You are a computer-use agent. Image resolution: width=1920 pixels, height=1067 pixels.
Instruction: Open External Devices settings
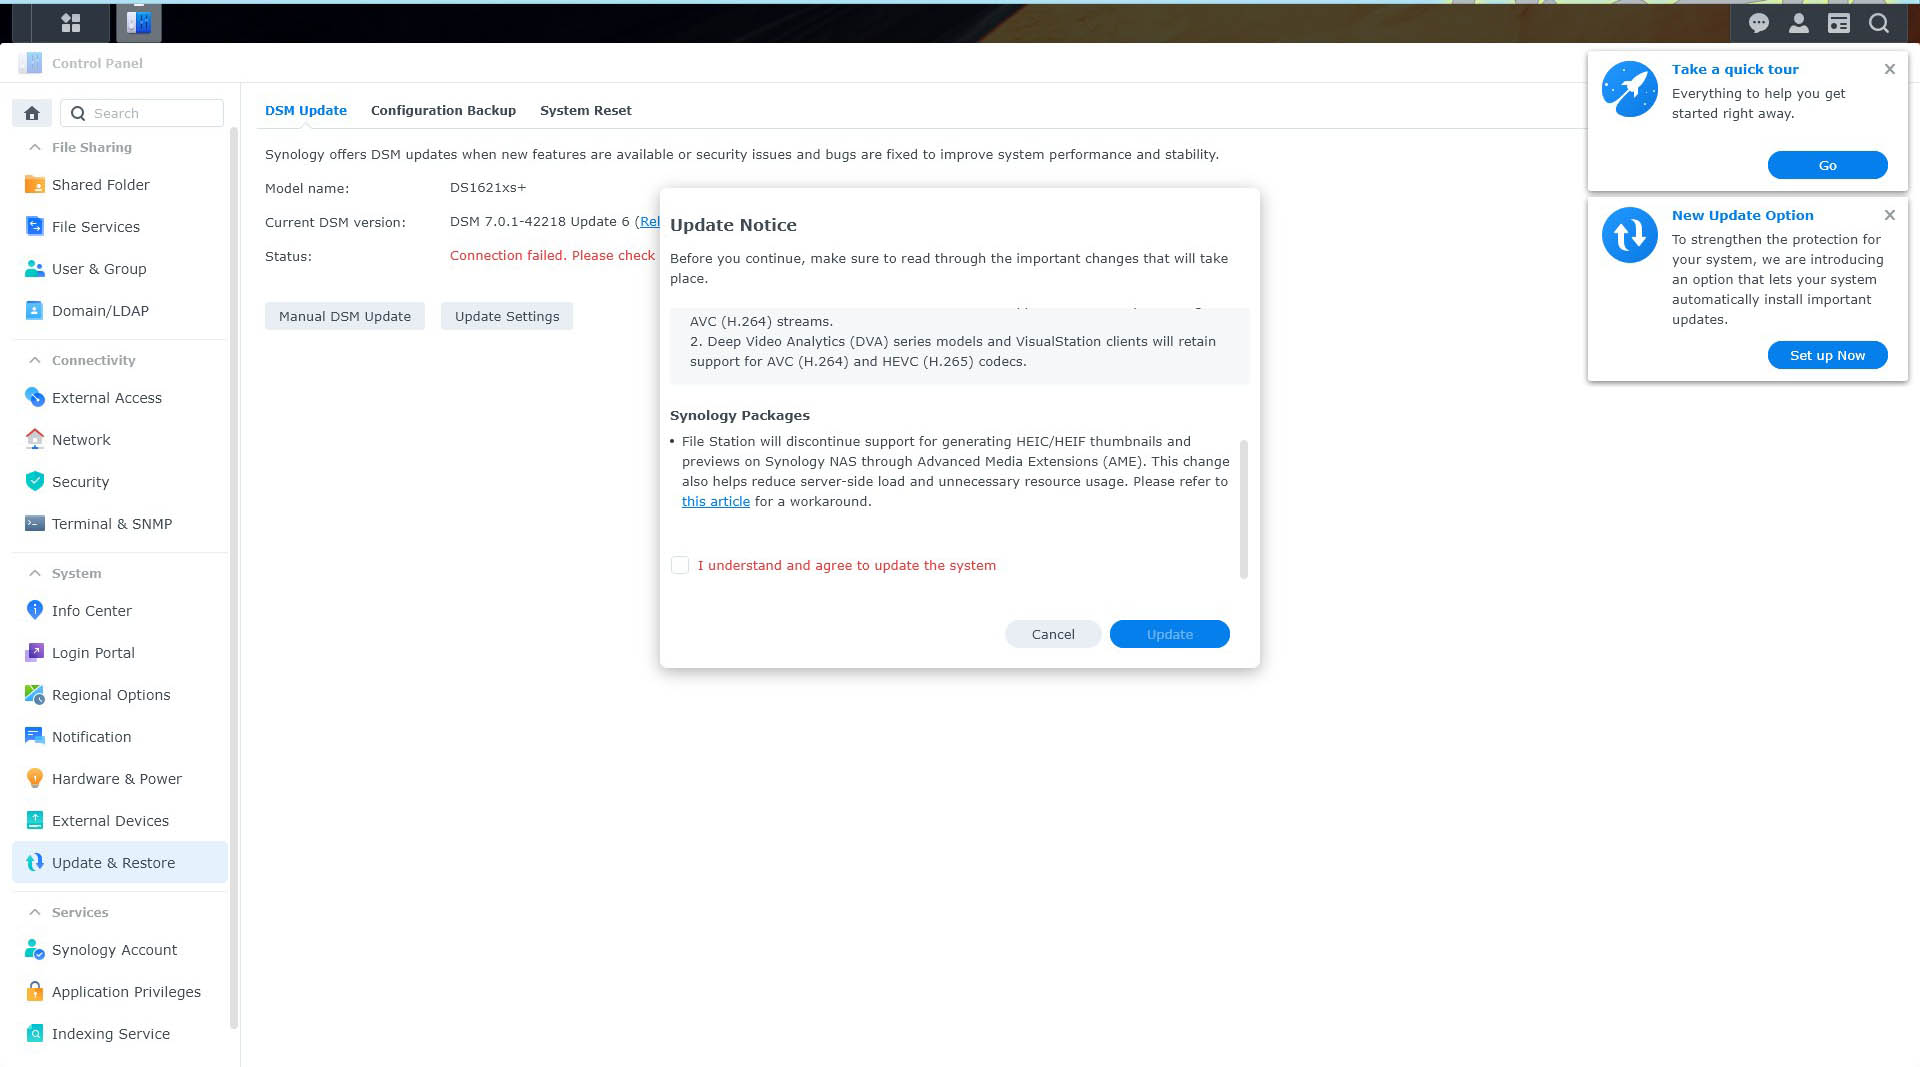point(120,821)
